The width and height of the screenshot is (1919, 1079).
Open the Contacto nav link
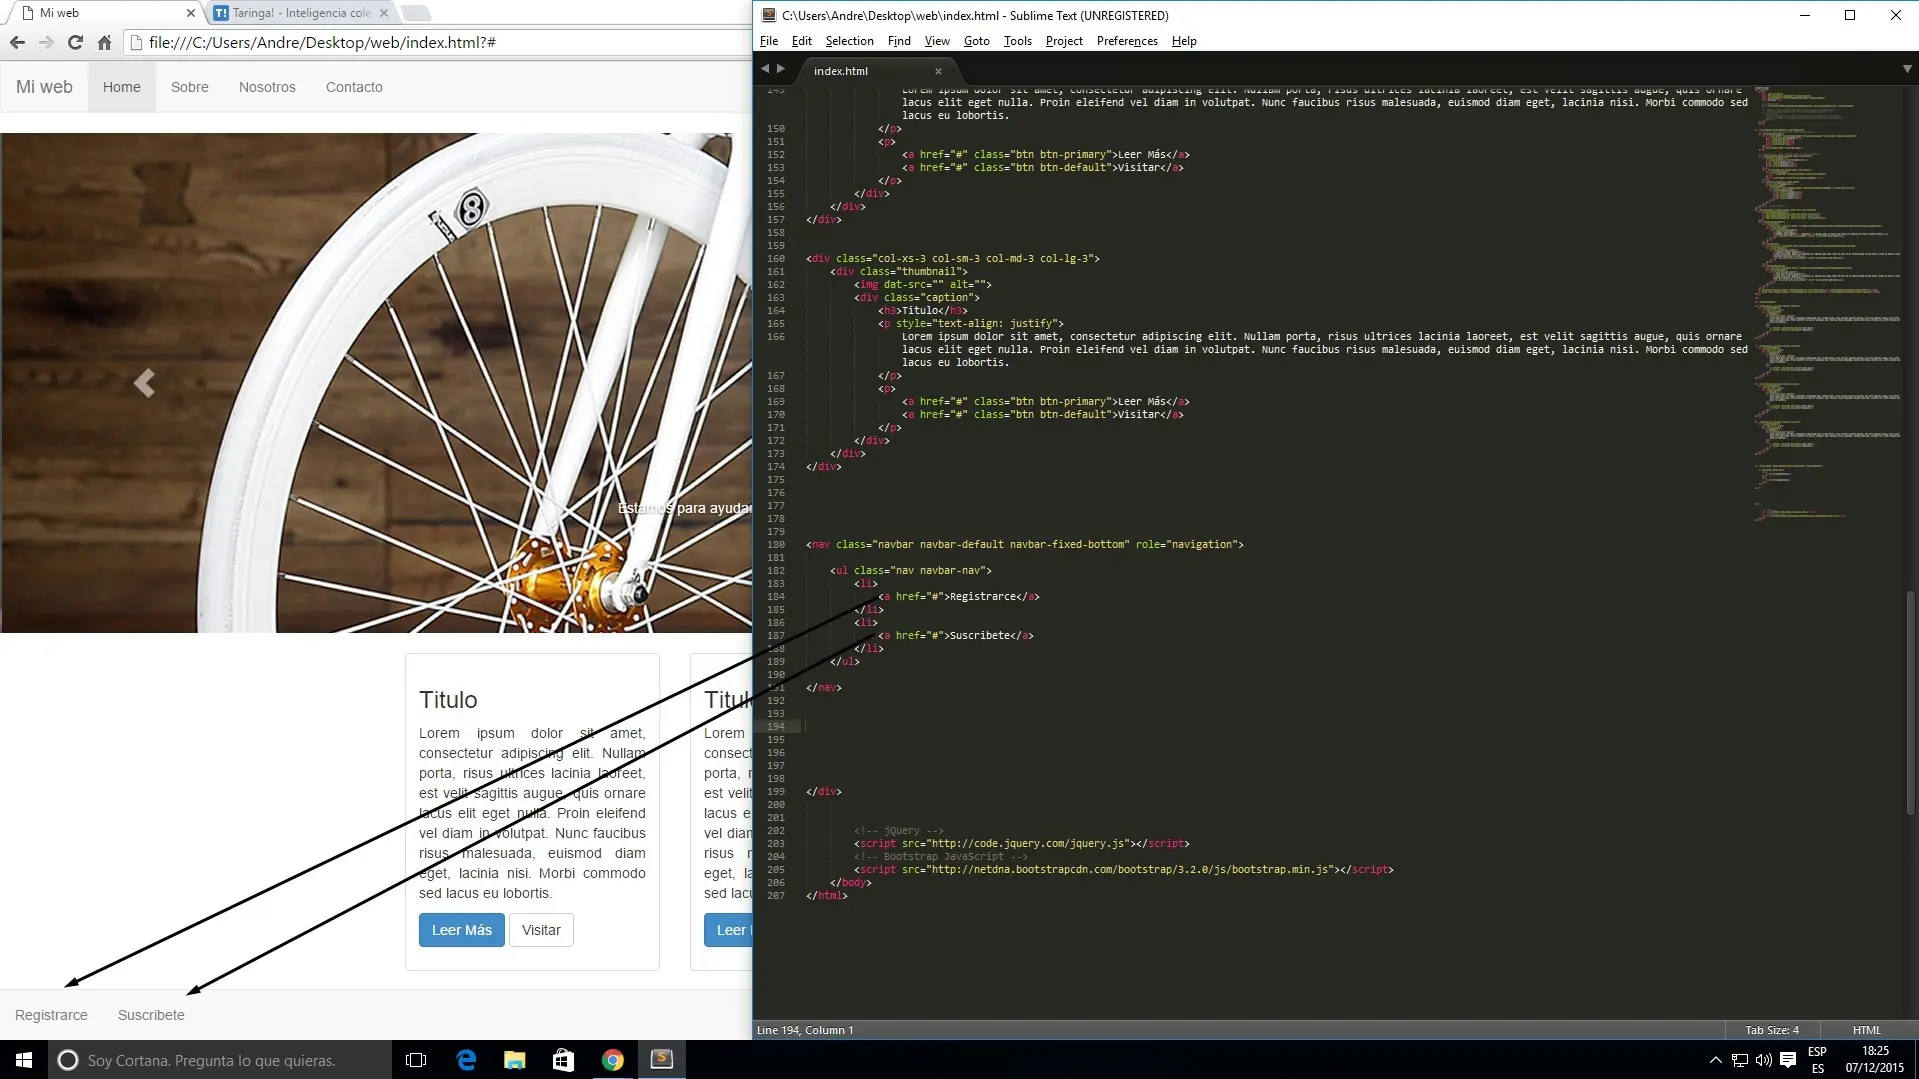pyautogui.click(x=354, y=87)
